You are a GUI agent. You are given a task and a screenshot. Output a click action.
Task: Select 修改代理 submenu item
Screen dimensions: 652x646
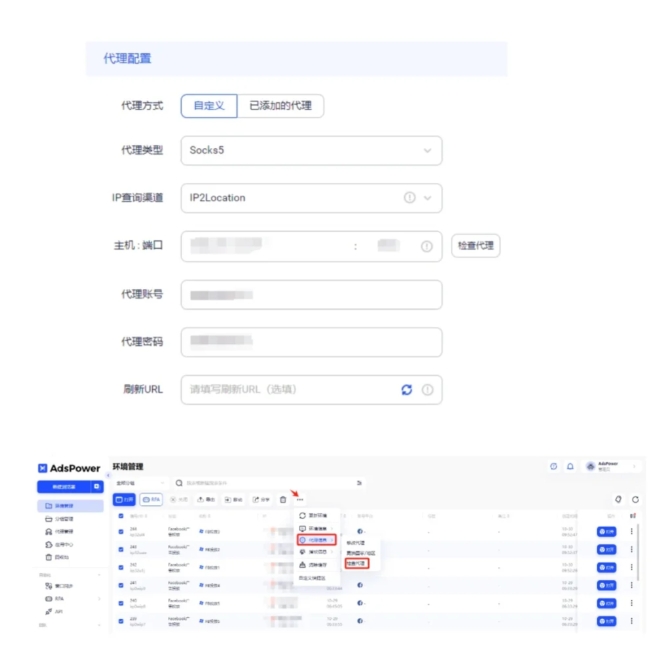(x=356, y=543)
